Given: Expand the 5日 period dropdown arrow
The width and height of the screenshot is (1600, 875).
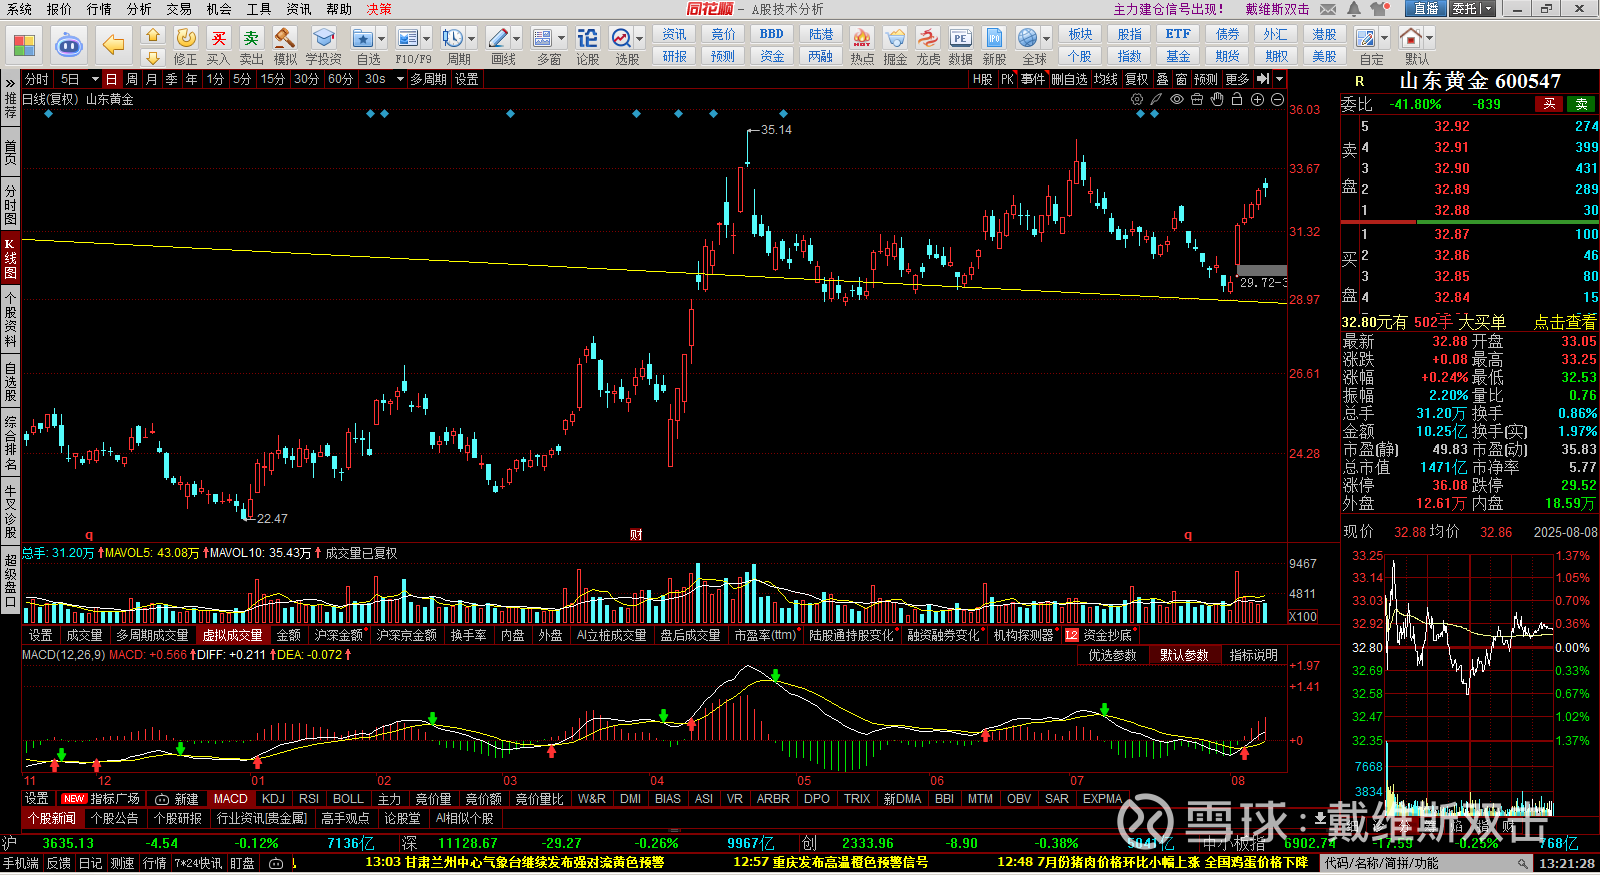Looking at the screenshot, I should pyautogui.click(x=95, y=79).
